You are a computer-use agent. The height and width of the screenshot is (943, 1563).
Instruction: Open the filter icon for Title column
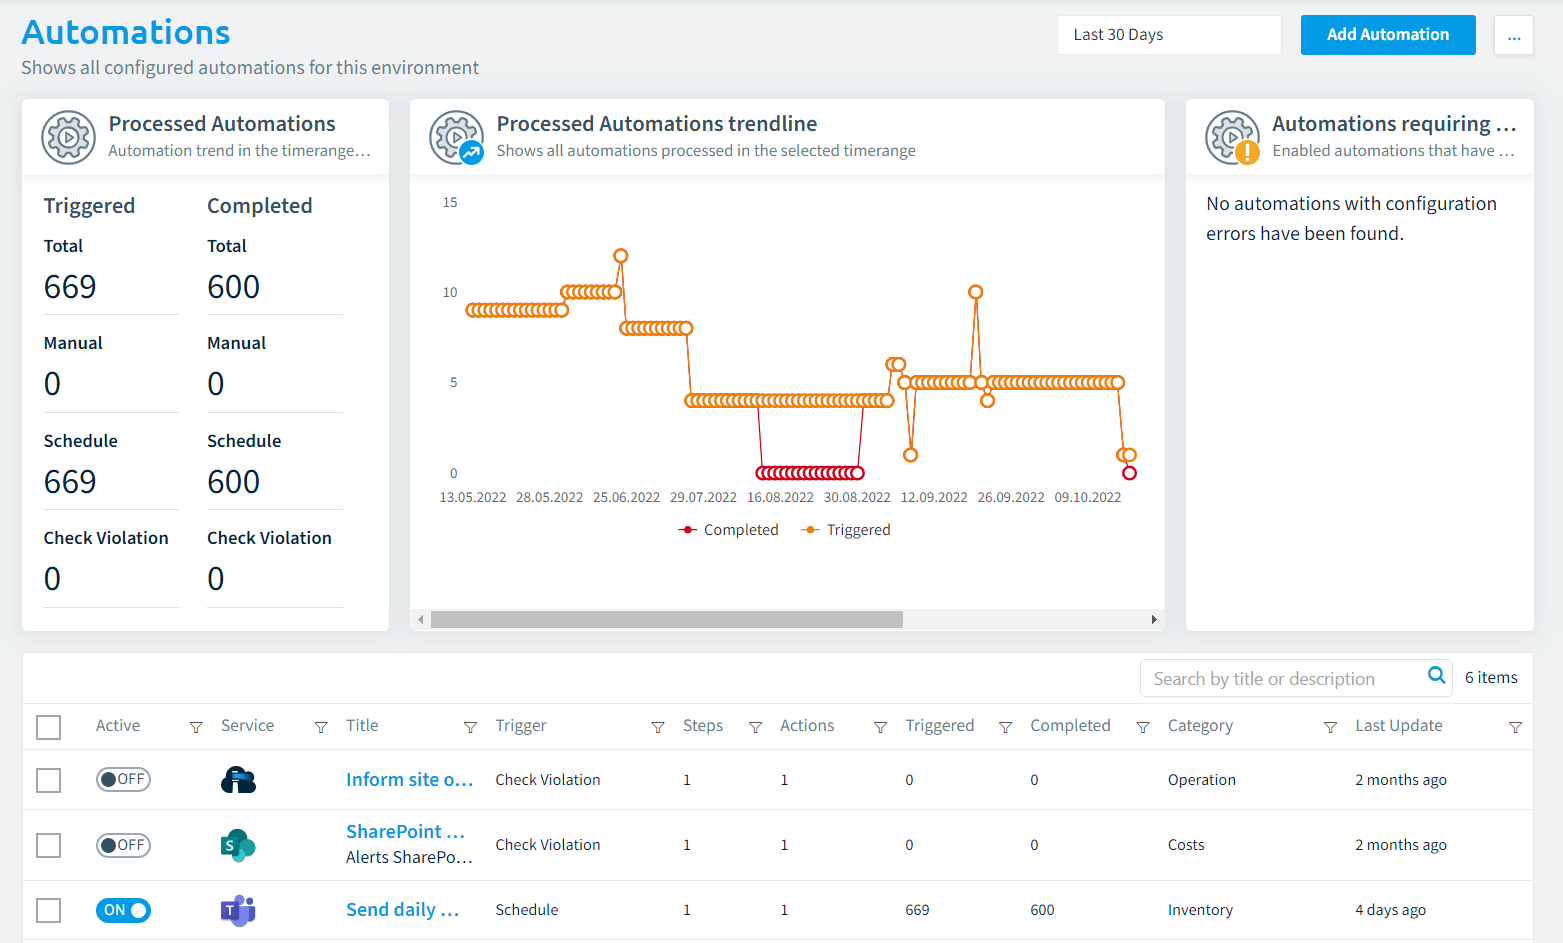click(x=470, y=727)
